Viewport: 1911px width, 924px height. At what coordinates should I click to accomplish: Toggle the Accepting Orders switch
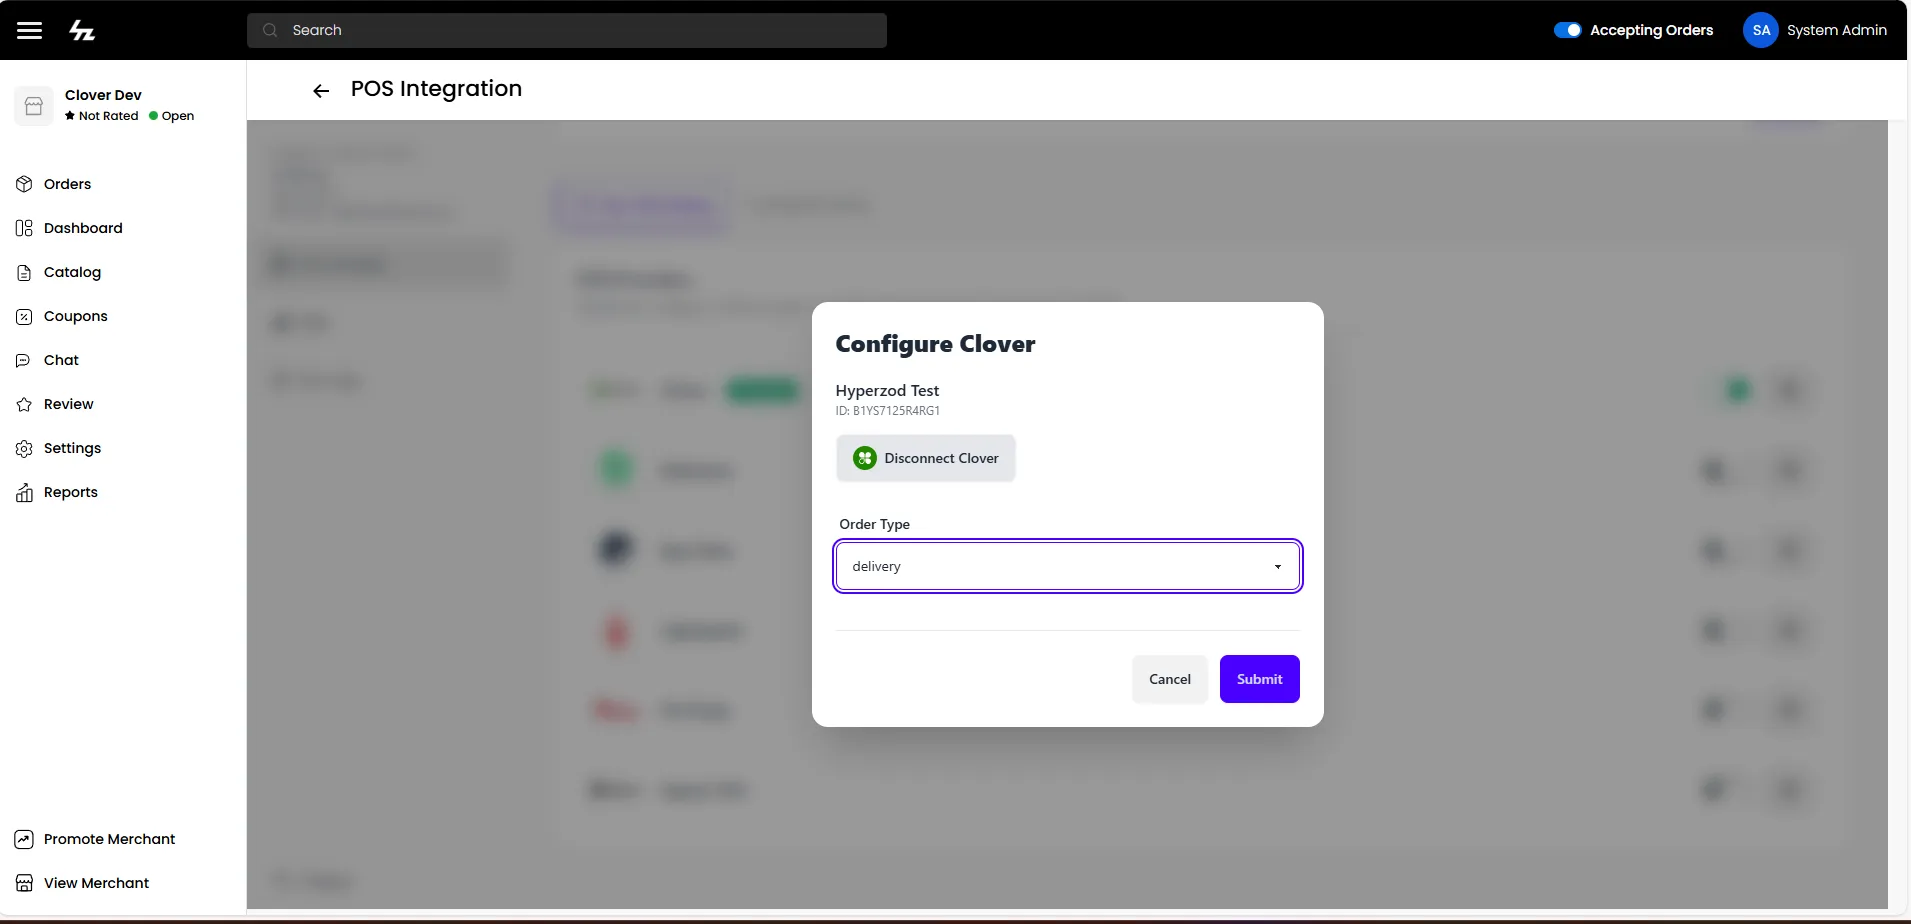pyautogui.click(x=1567, y=30)
